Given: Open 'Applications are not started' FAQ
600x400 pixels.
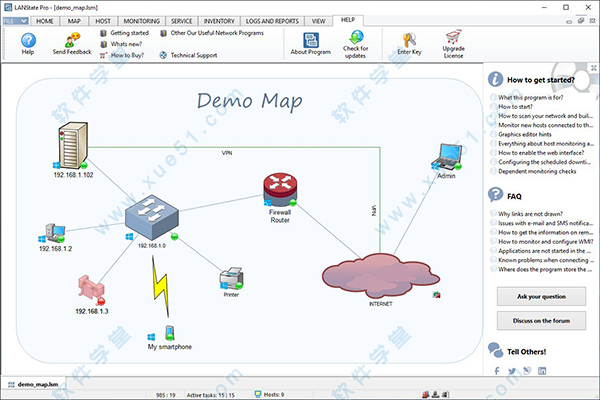Looking at the screenshot, I should 545,251.
